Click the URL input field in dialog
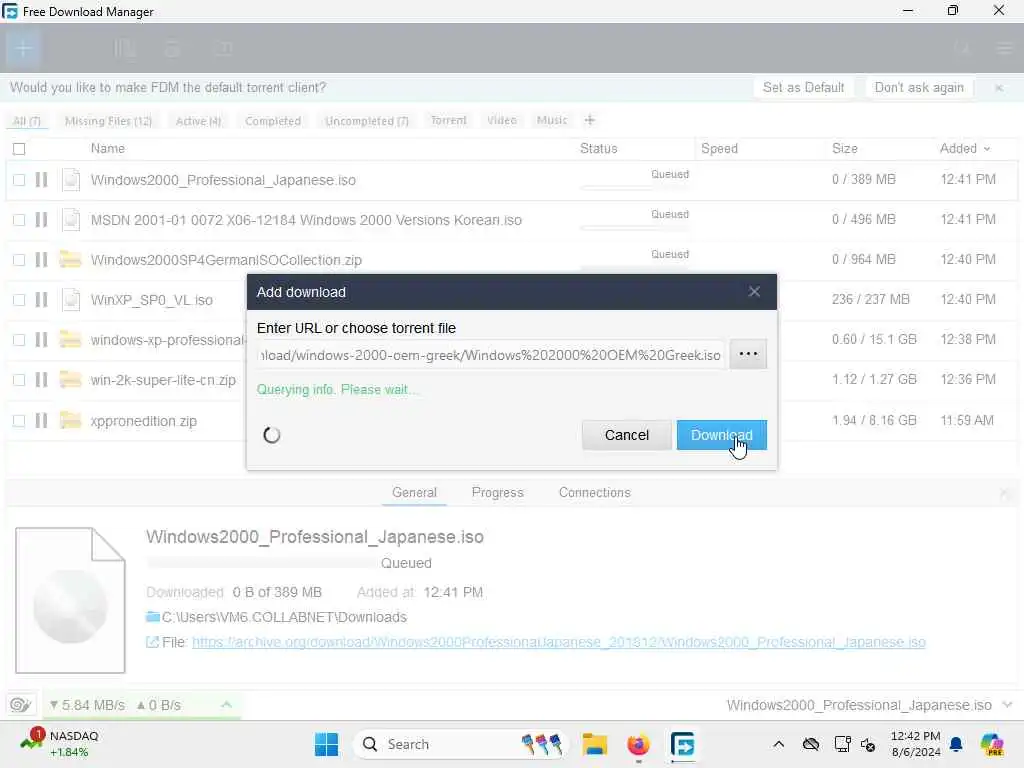This screenshot has height=768, width=1024. pos(490,355)
